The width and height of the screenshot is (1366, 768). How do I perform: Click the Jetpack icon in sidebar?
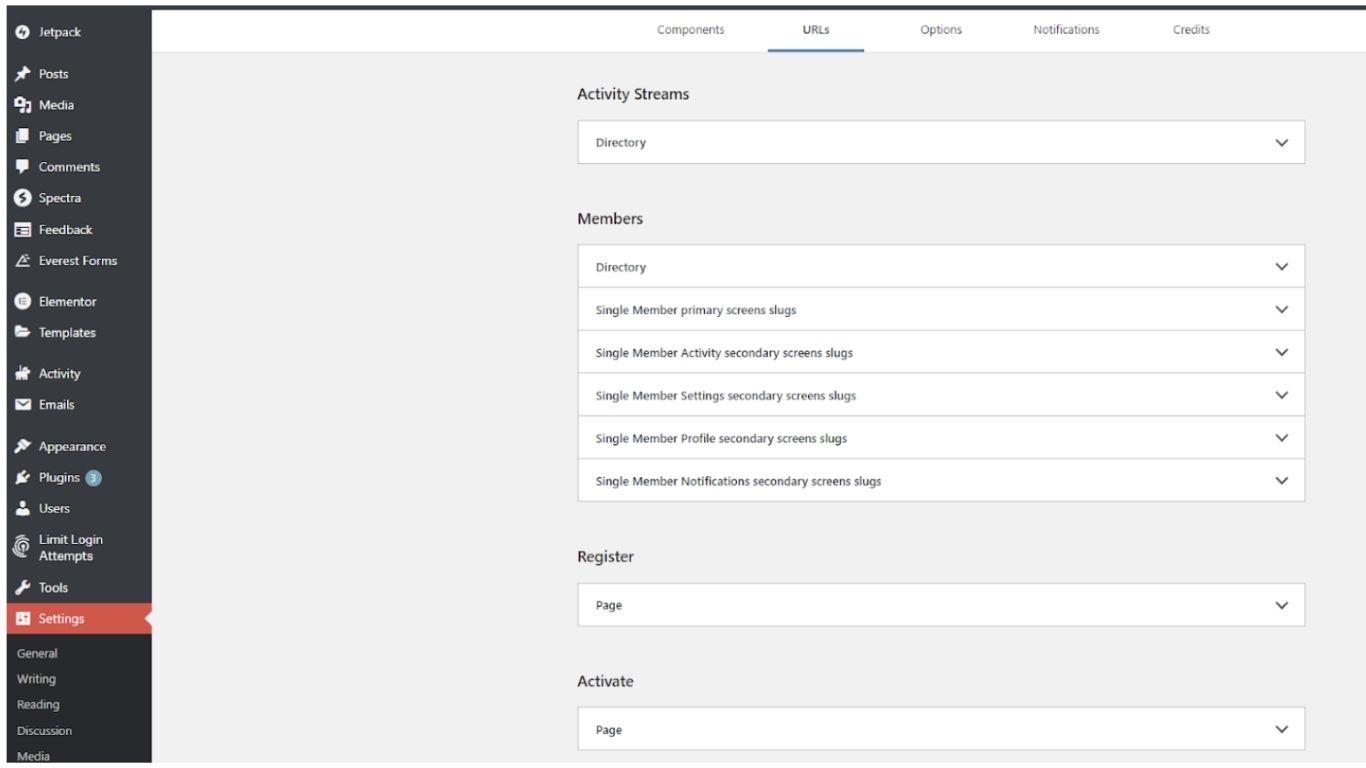(x=22, y=32)
